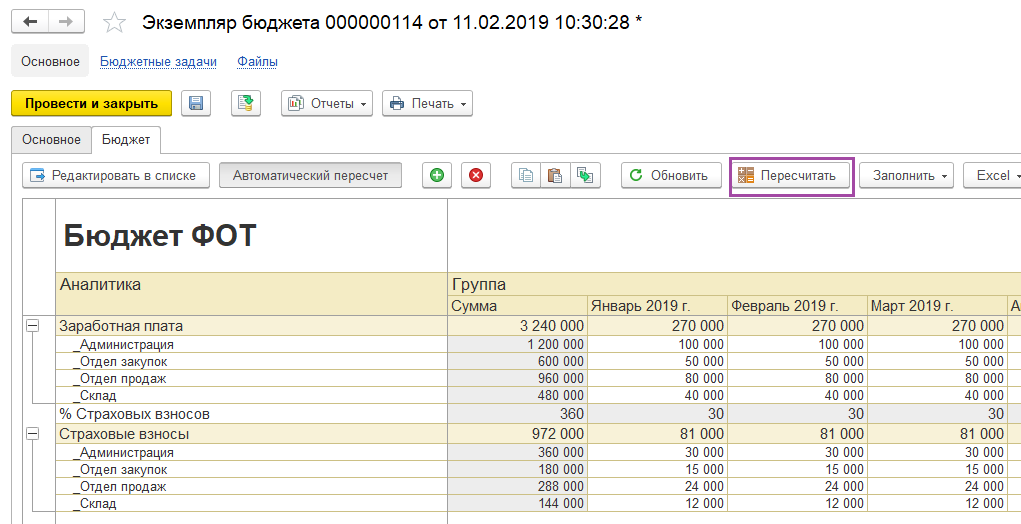Select the 360 sum cell of % Страховых взносов

pyautogui.click(x=518, y=414)
